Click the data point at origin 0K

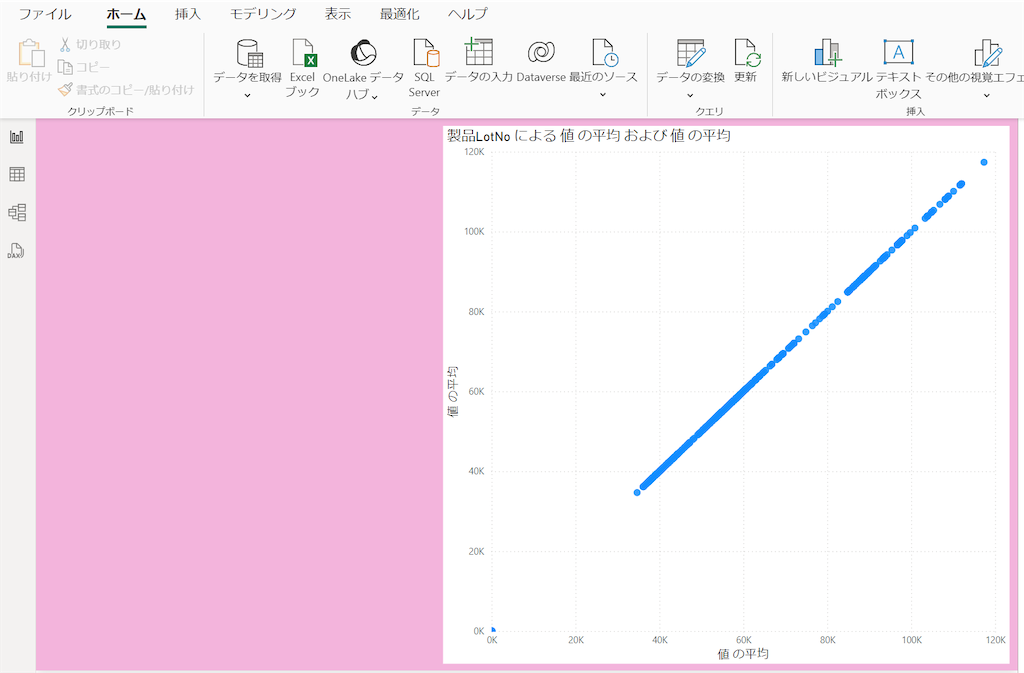pyautogui.click(x=493, y=630)
